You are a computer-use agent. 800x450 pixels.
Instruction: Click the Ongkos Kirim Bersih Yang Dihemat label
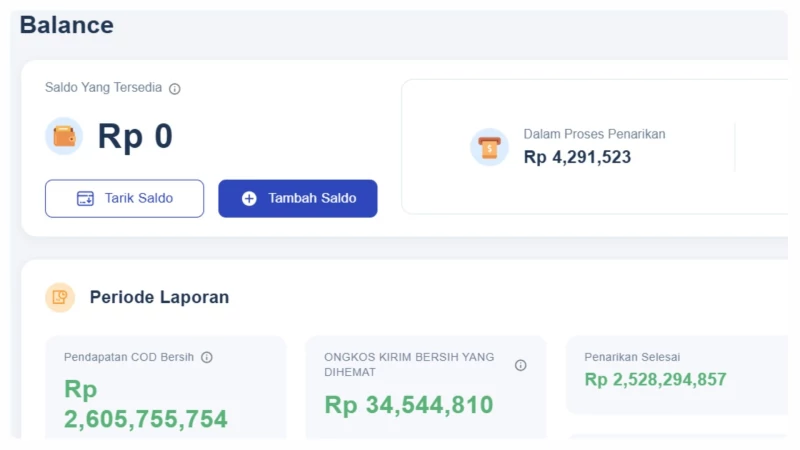409,364
